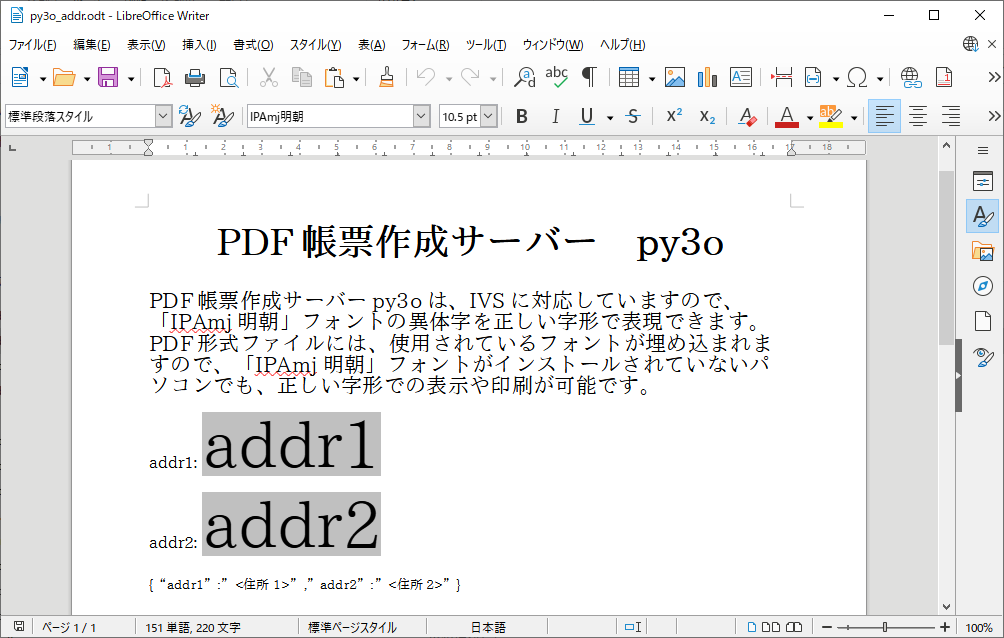This screenshot has height=638, width=1004.
Task: Copy the selection
Action: tap(302, 78)
